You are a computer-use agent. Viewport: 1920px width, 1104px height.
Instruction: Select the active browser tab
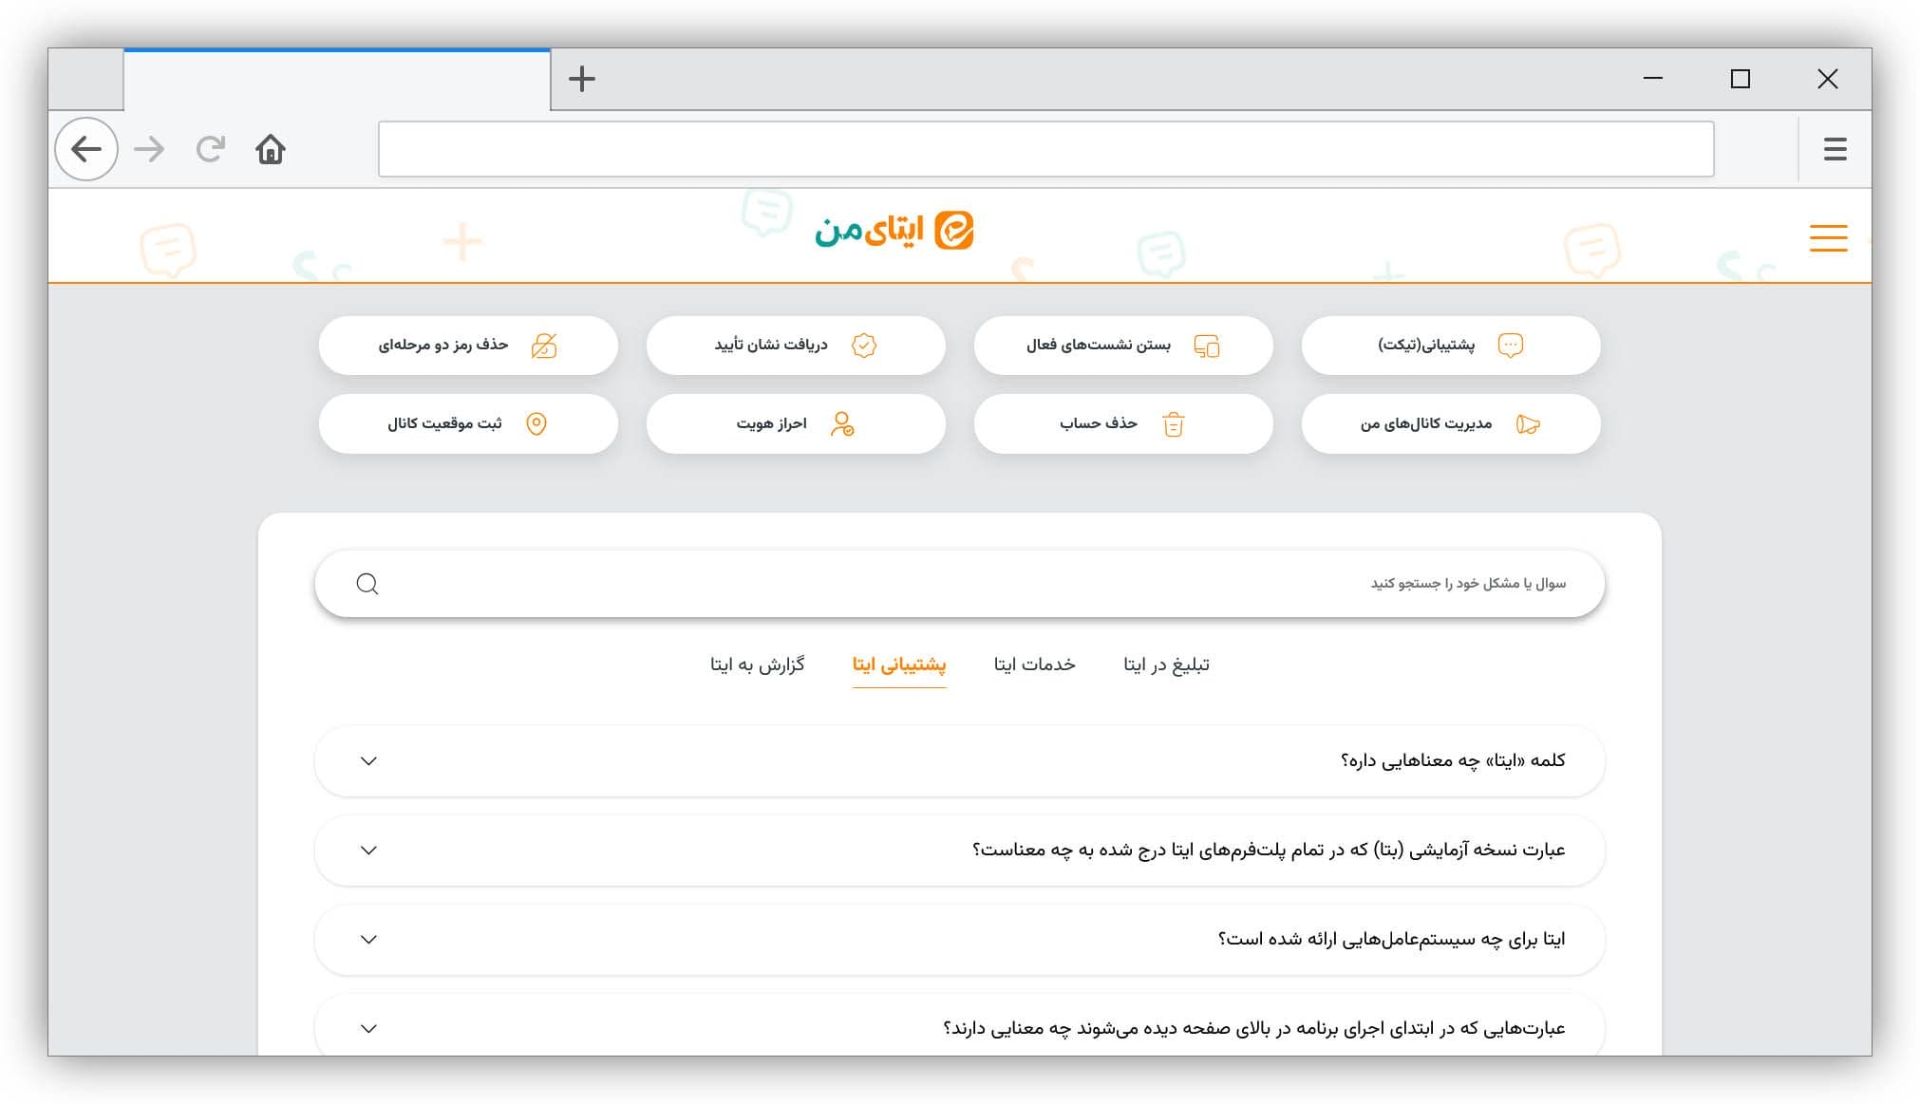[337, 79]
